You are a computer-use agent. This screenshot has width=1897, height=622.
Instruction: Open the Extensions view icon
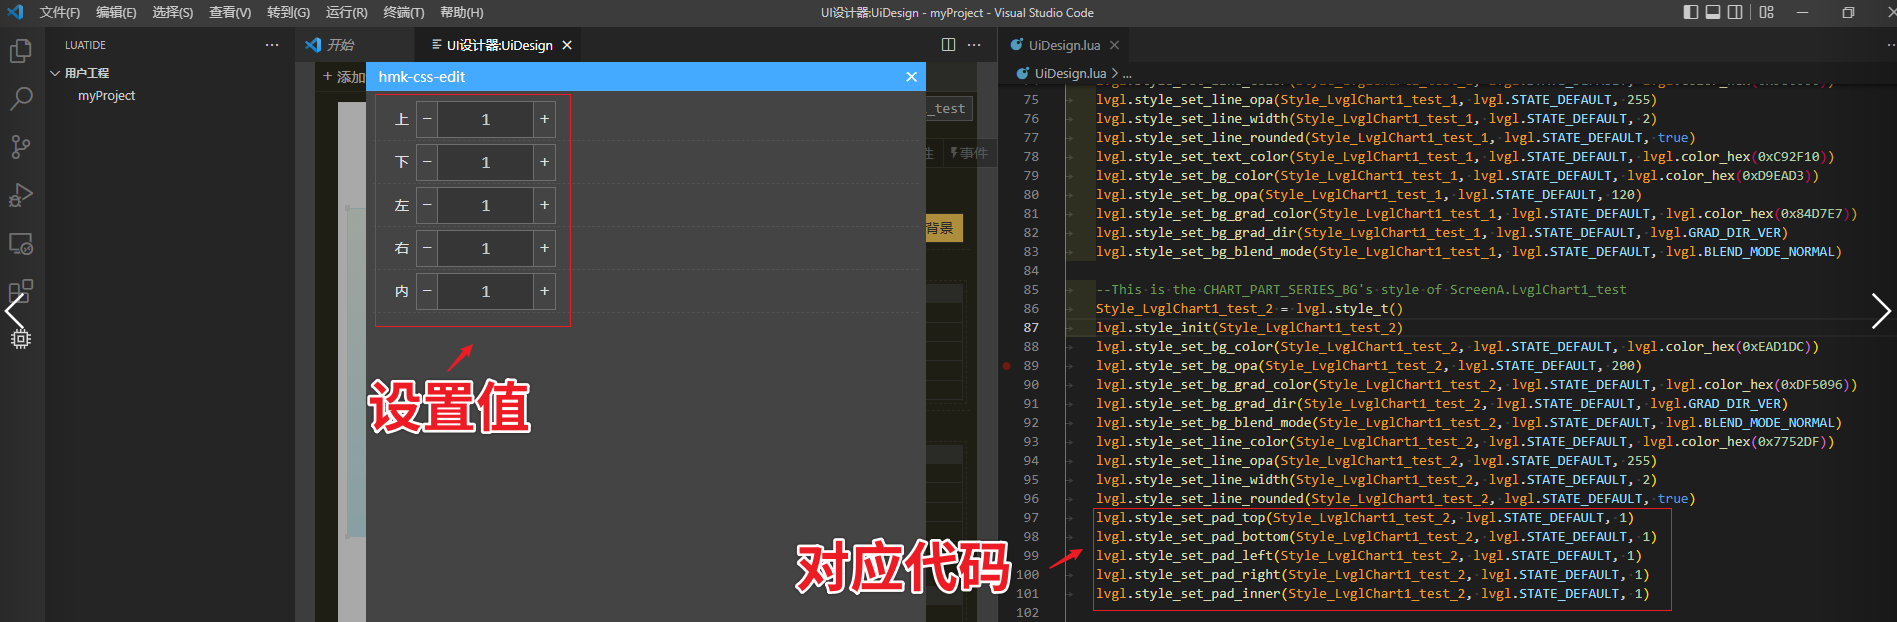point(21,291)
